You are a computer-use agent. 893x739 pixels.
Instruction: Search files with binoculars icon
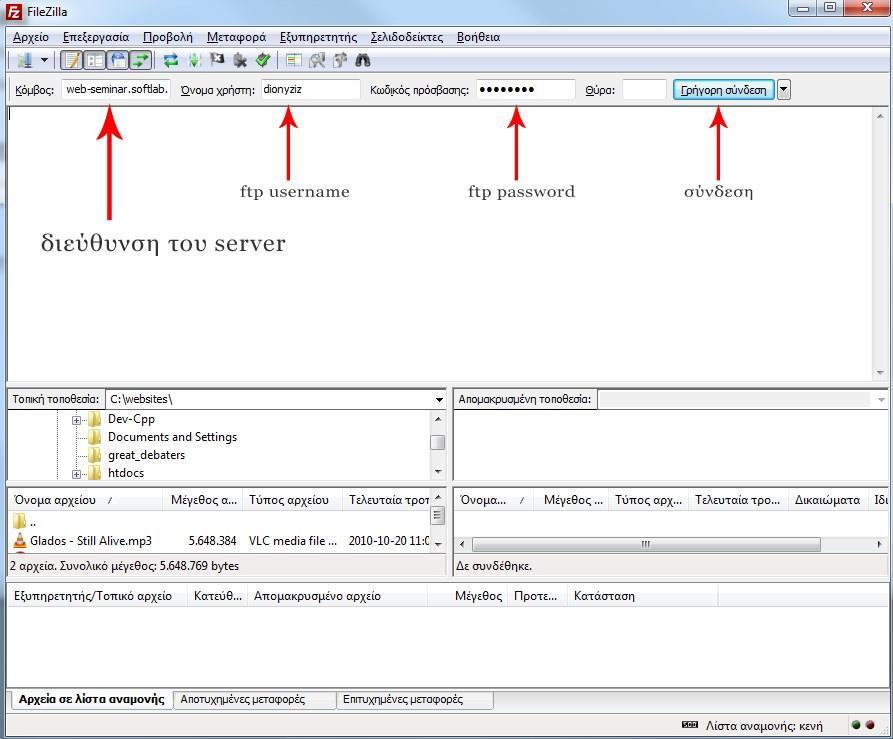tap(363, 60)
